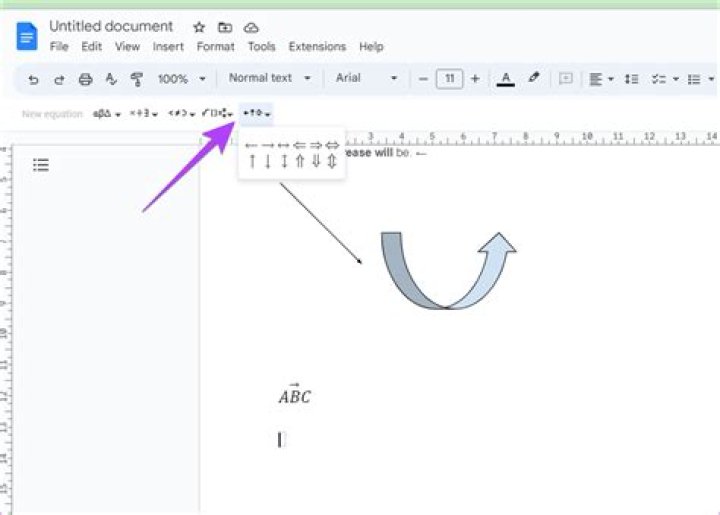Open the text color picker
The height and width of the screenshot is (515, 720).
pyautogui.click(x=506, y=79)
